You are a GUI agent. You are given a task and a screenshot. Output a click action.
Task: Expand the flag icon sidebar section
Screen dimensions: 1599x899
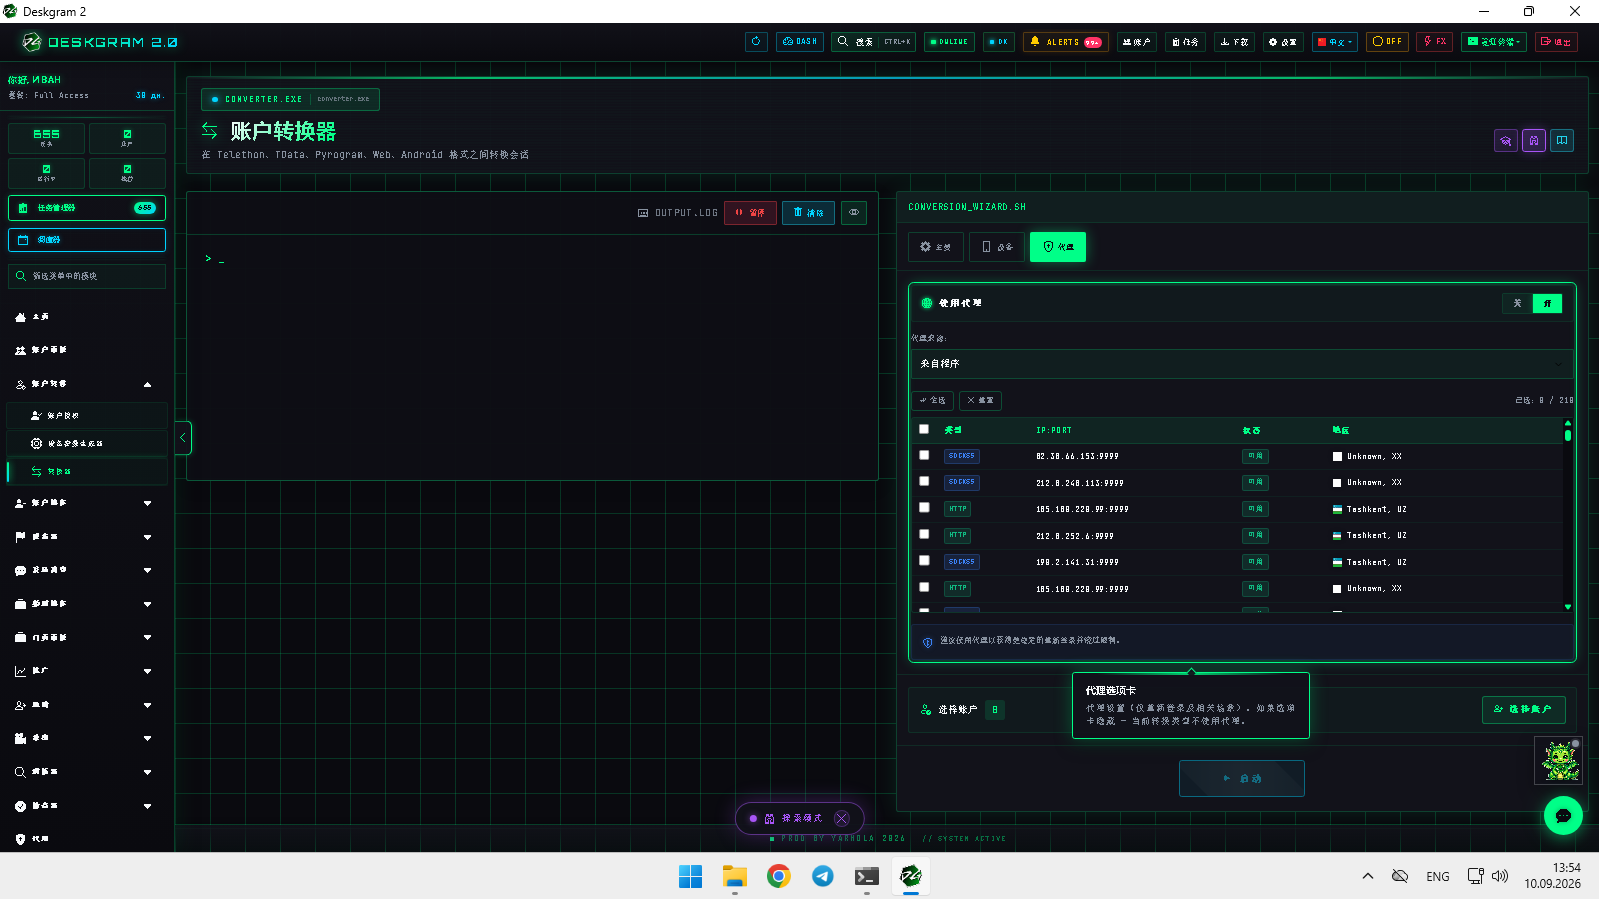86,537
